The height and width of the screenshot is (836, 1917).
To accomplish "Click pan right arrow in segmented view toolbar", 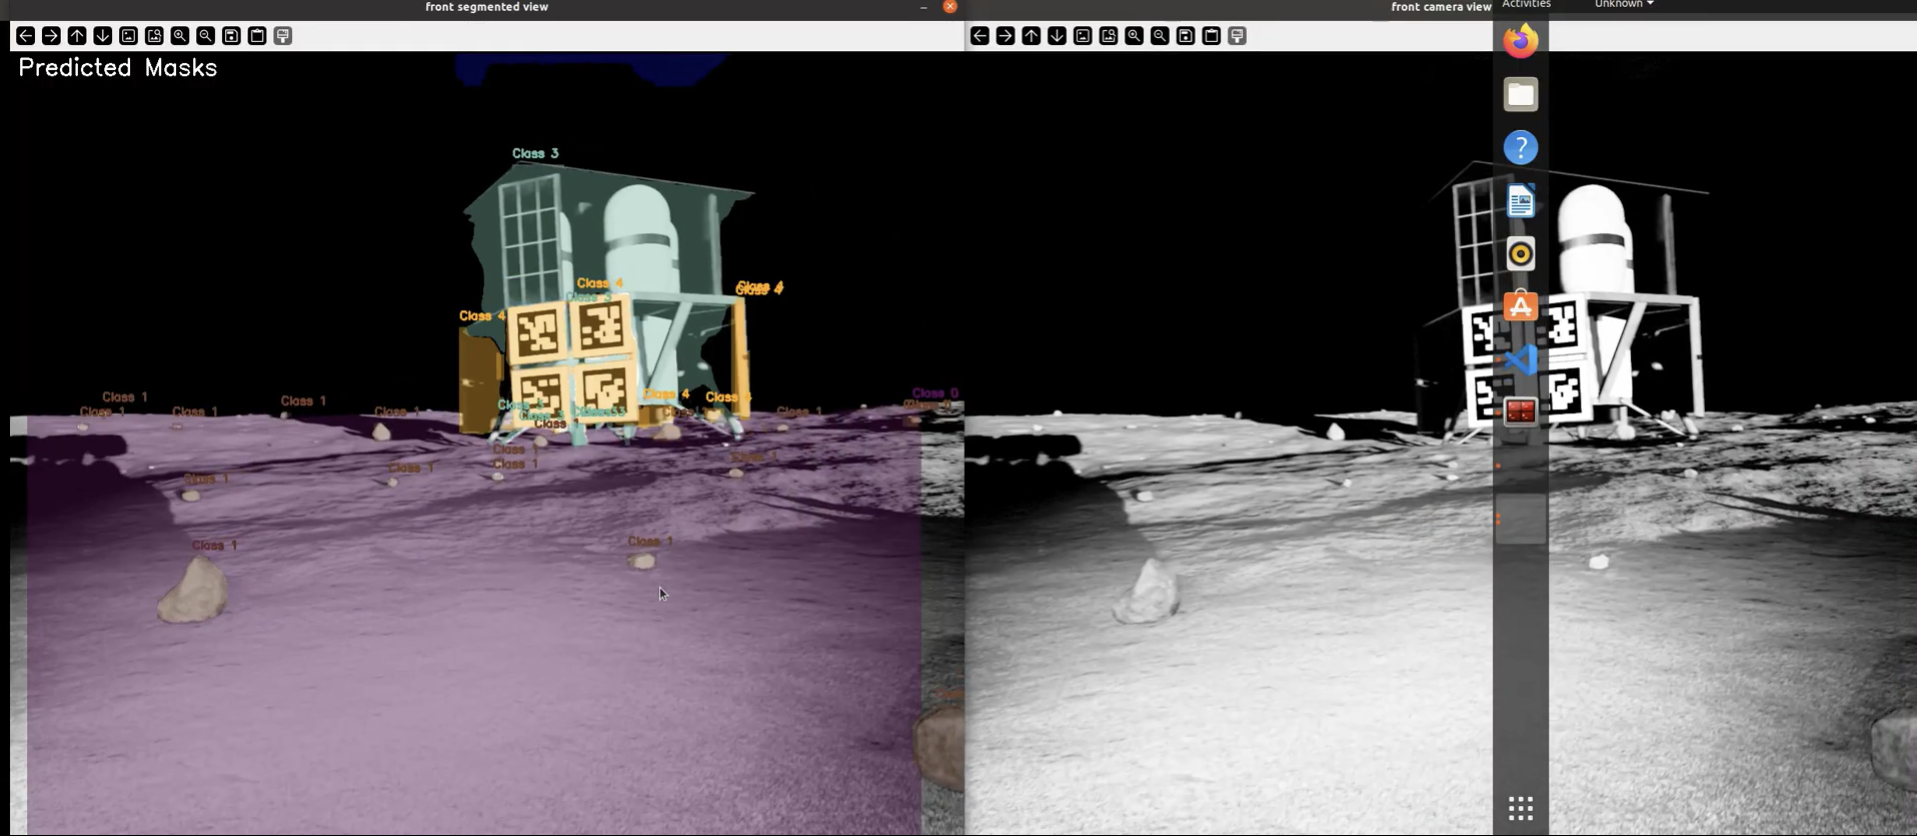I will [x=51, y=36].
